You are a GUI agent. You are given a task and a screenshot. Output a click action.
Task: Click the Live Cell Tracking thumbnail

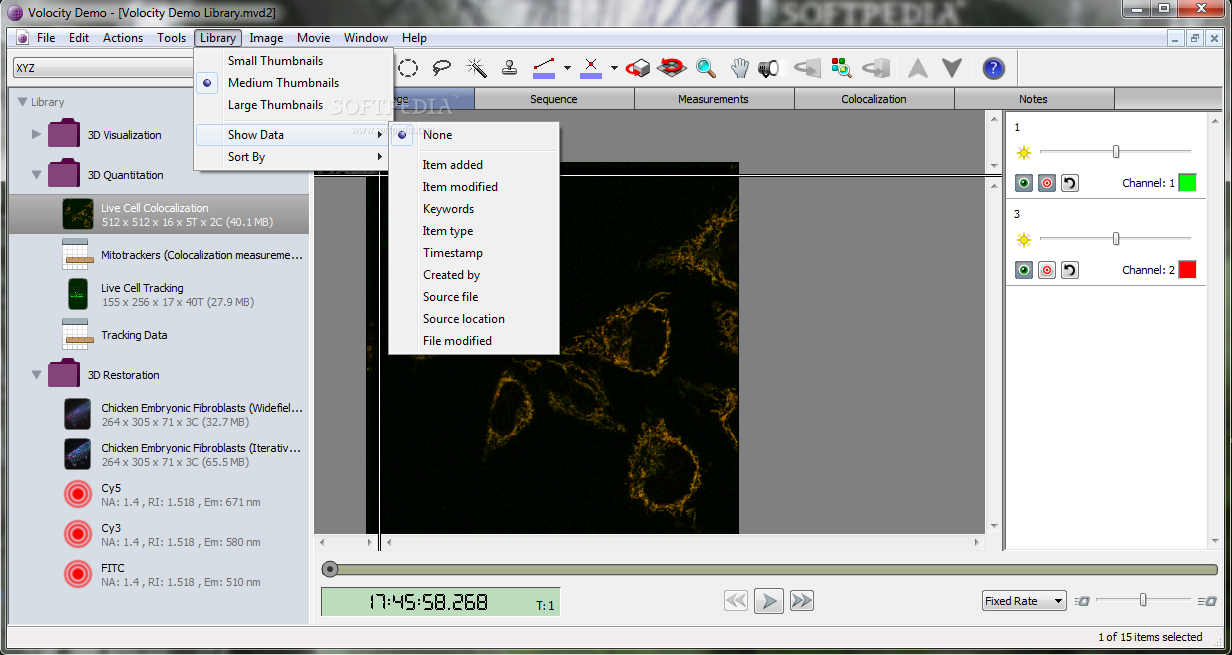(77, 294)
